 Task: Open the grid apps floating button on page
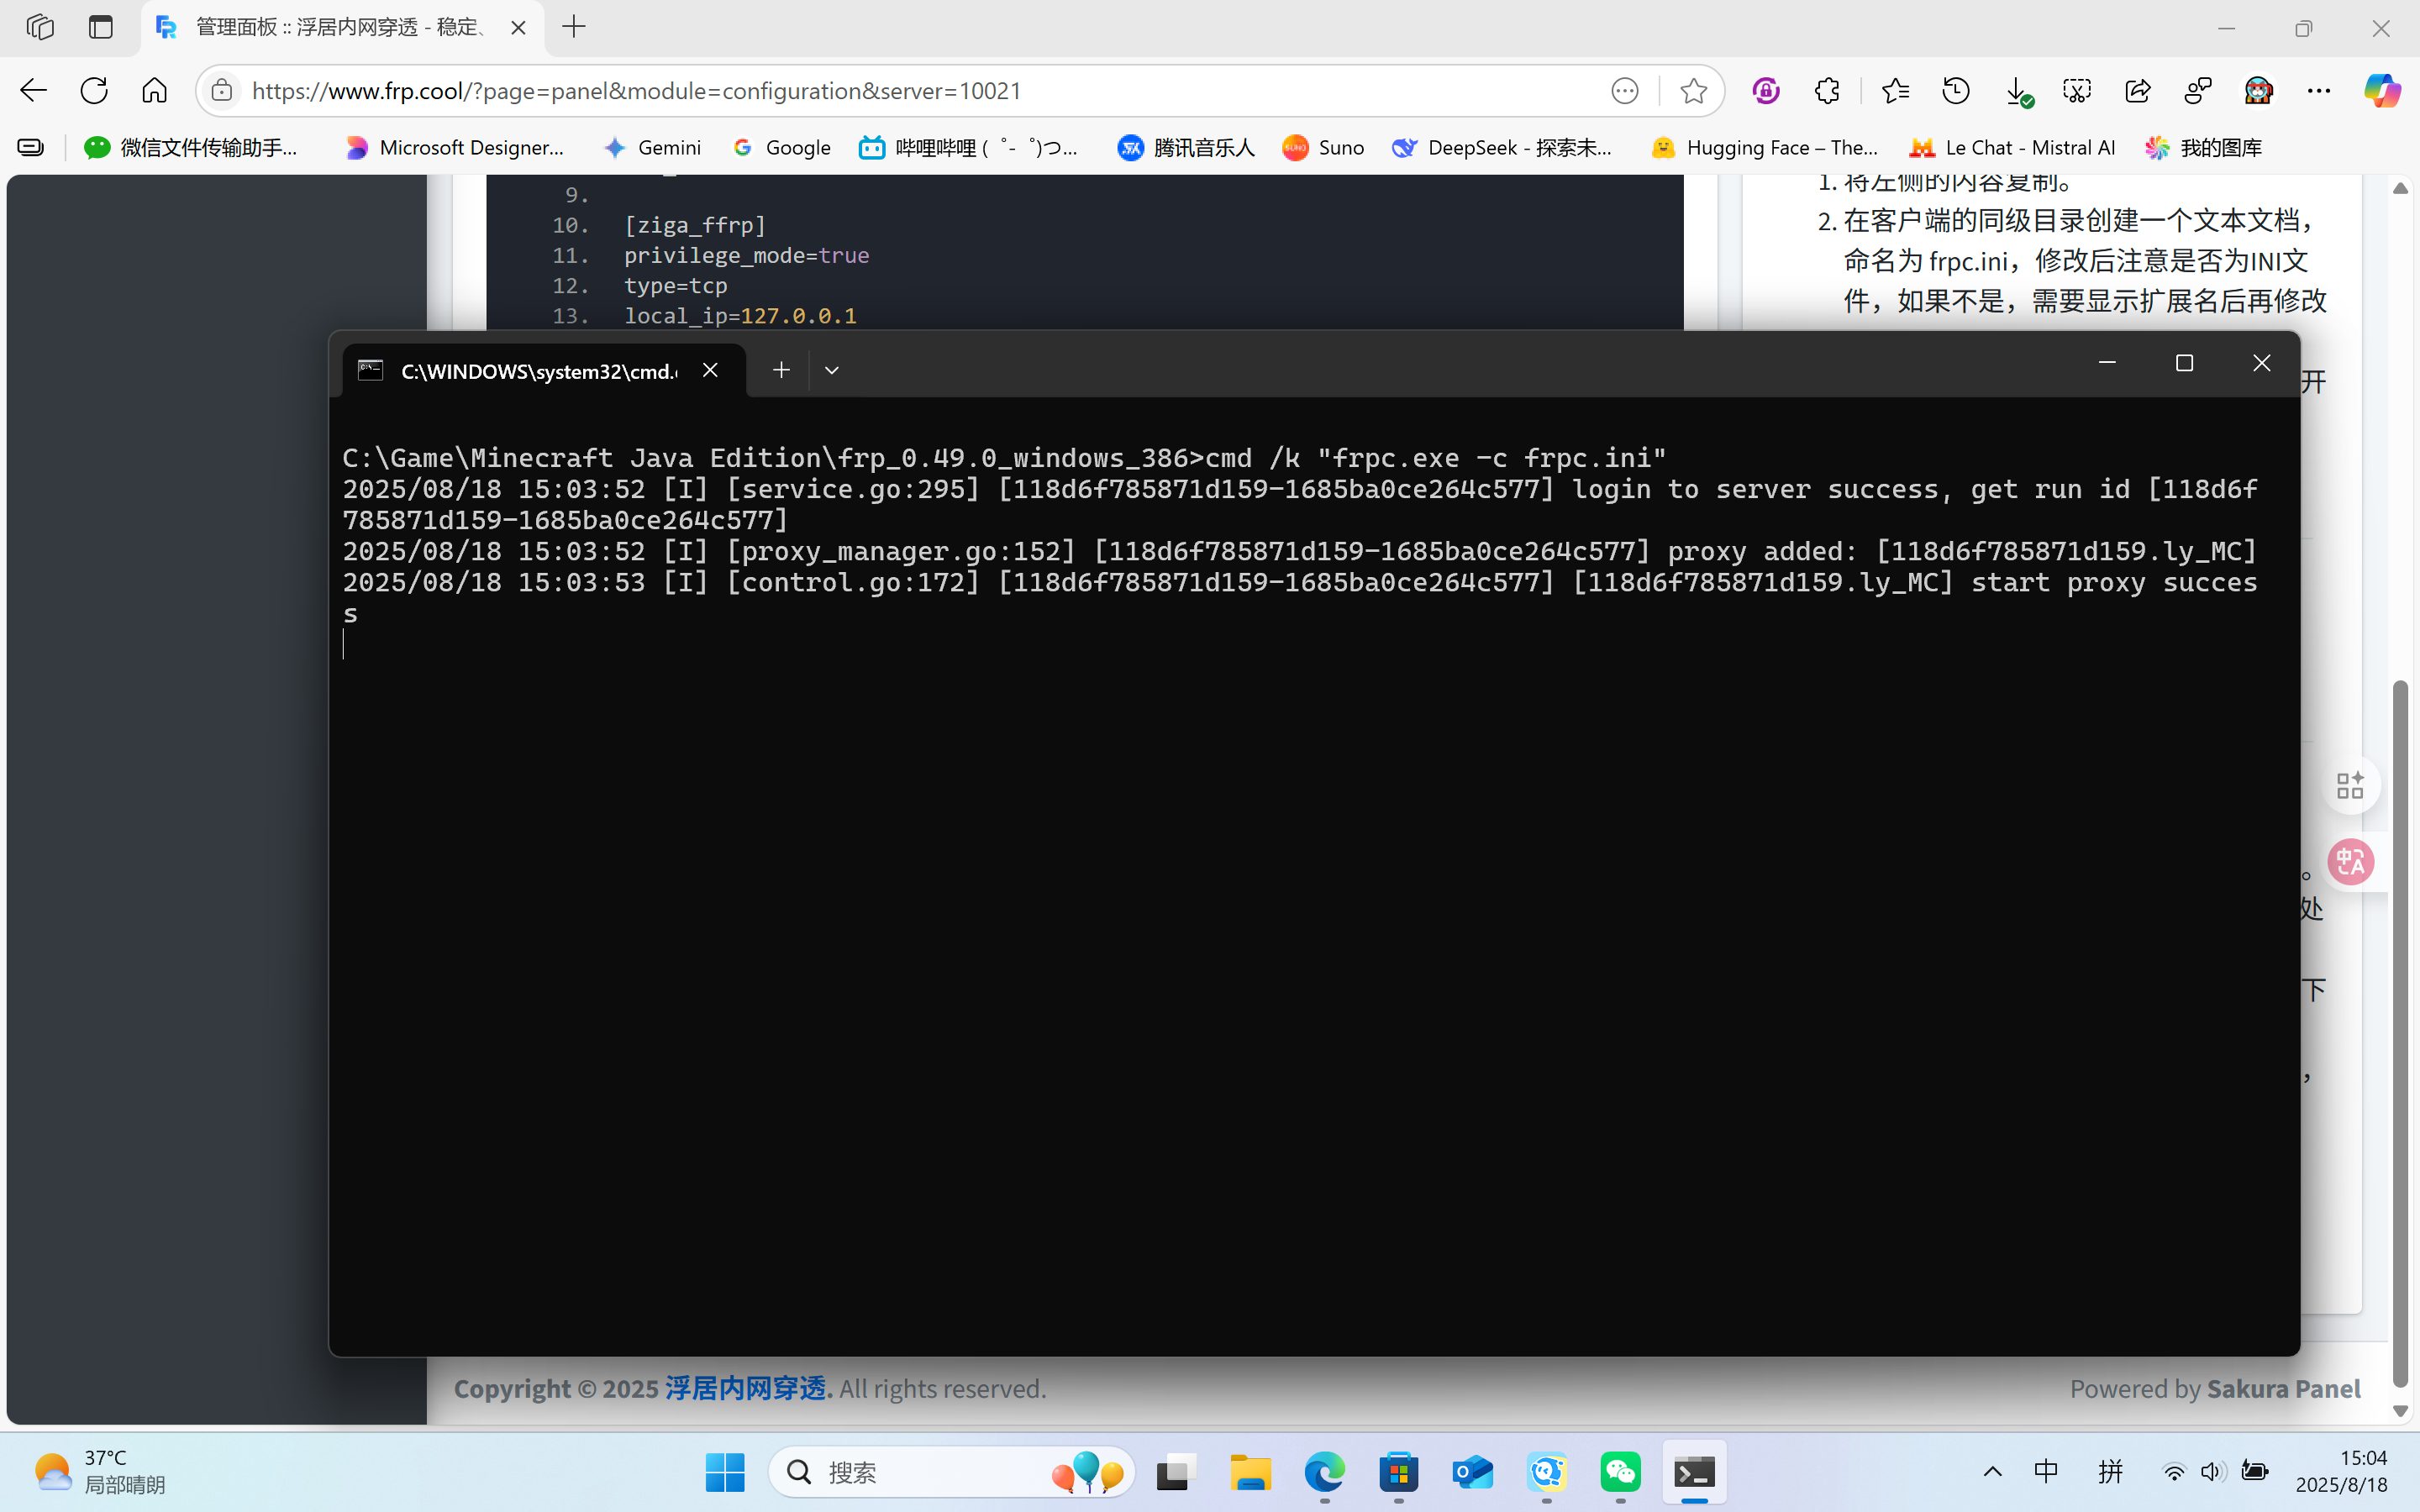click(x=2350, y=785)
